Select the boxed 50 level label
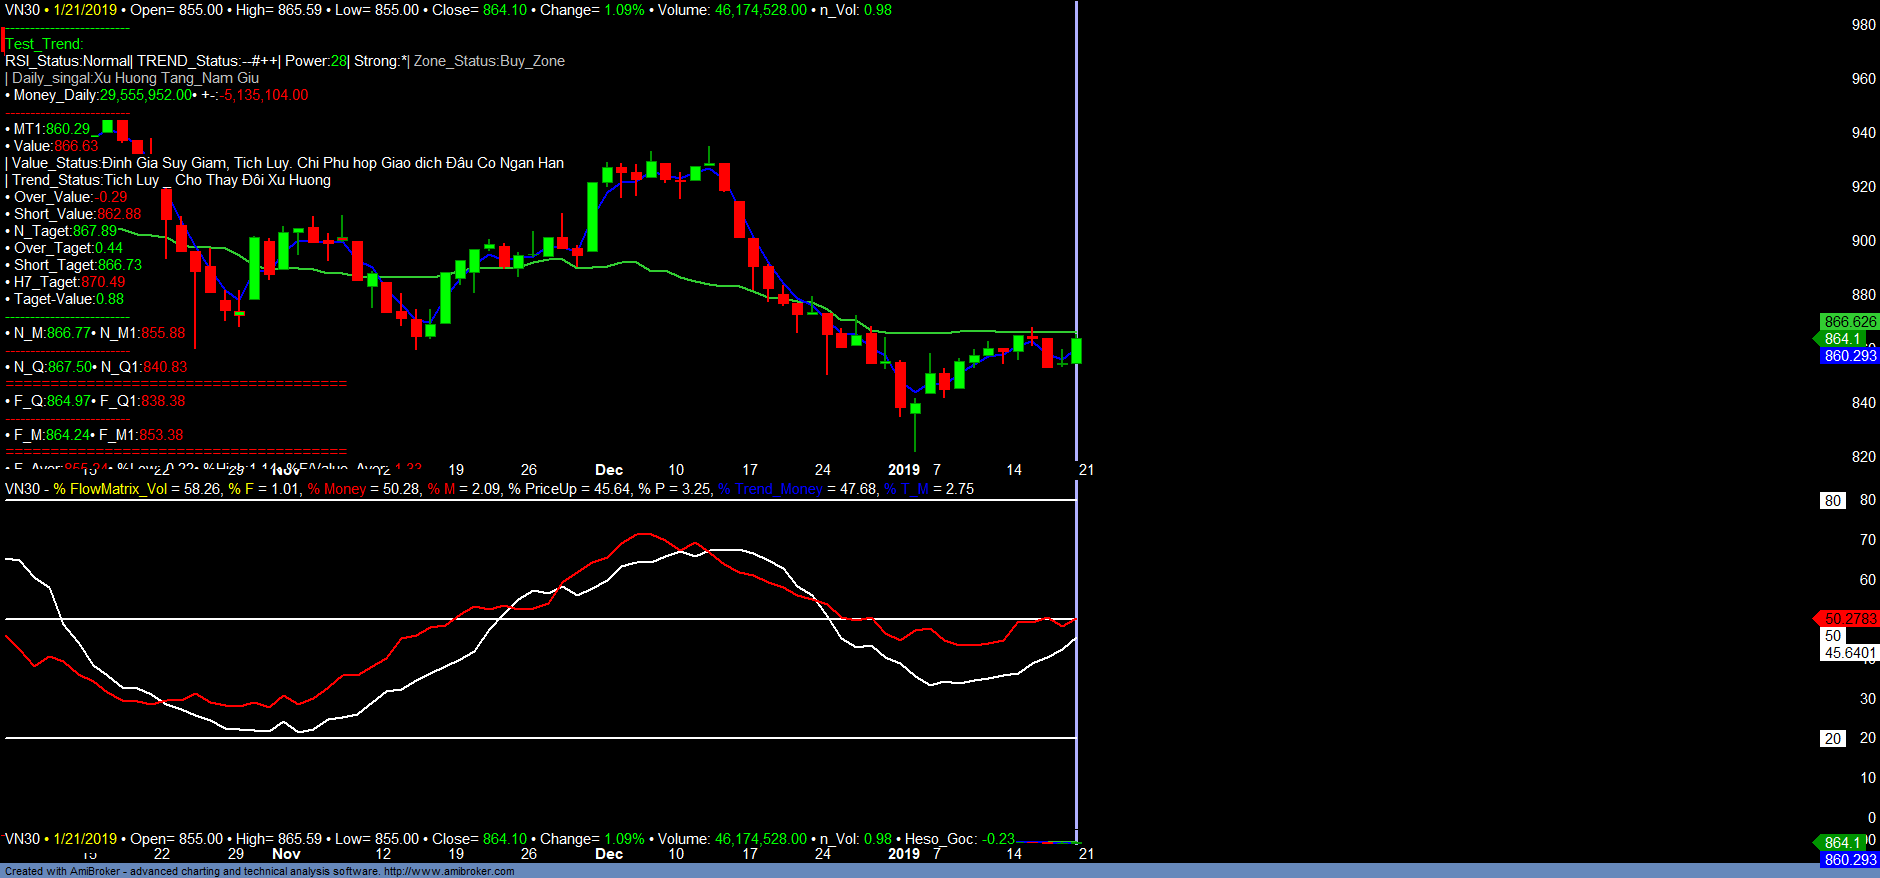The image size is (1880, 878). (x=1832, y=636)
